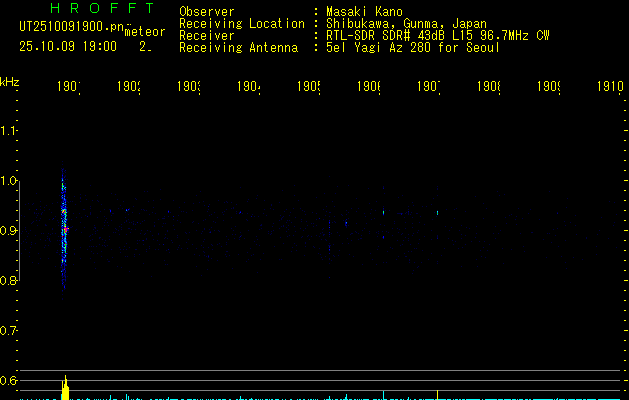Click the 'meteor' label under the file name
Image resolution: width=629 pixels, height=400 pixels.
point(145,32)
